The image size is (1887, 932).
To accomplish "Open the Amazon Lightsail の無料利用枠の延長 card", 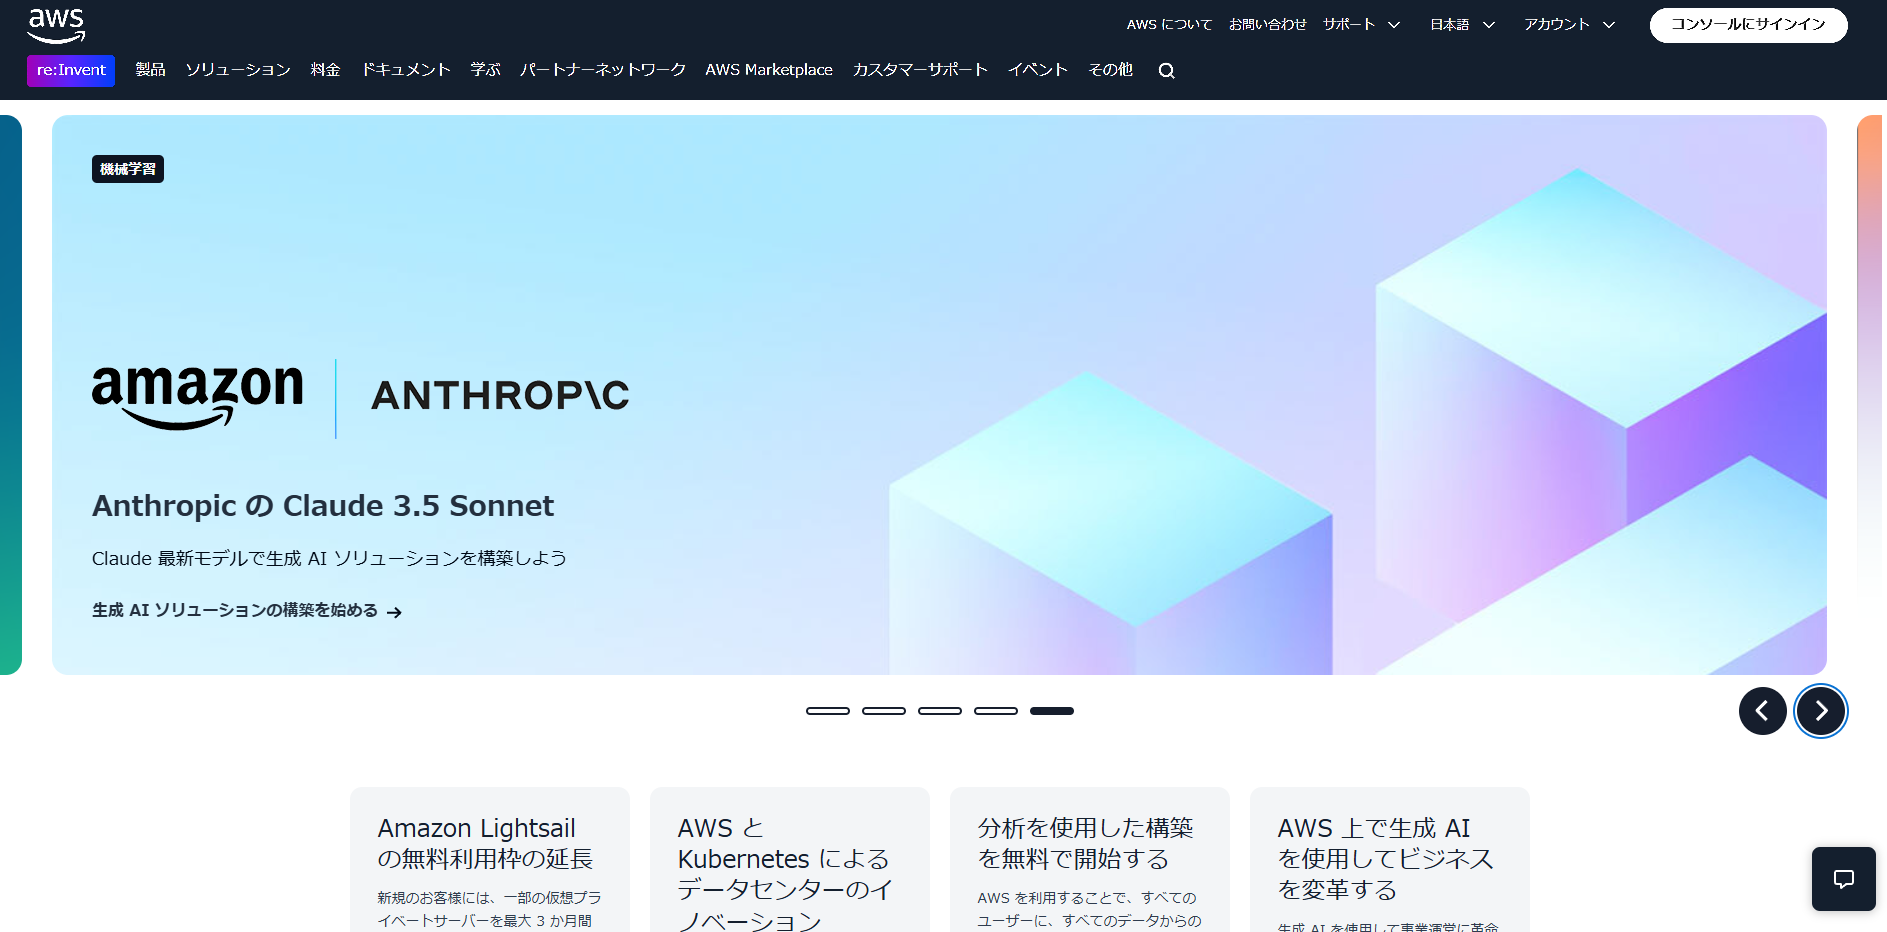I will [490, 860].
